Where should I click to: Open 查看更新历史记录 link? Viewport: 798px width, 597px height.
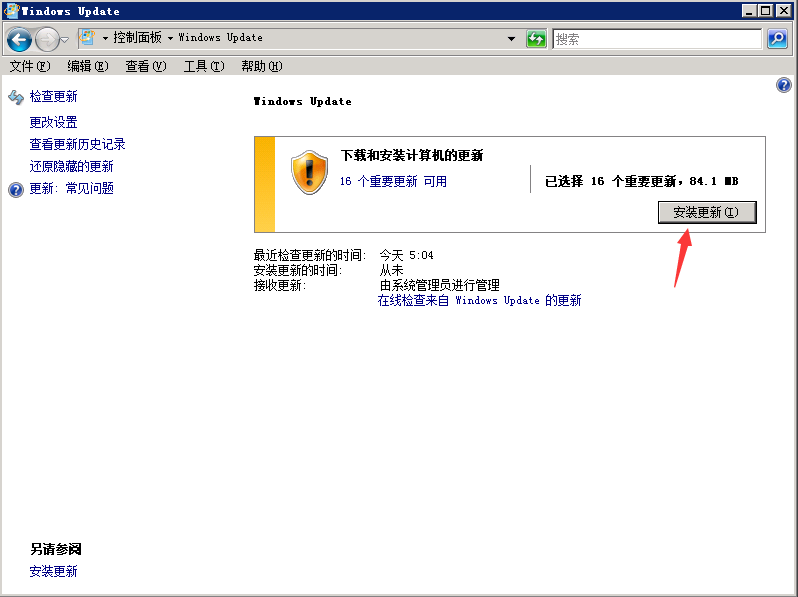pyautogui.click(x=77, y=144)
